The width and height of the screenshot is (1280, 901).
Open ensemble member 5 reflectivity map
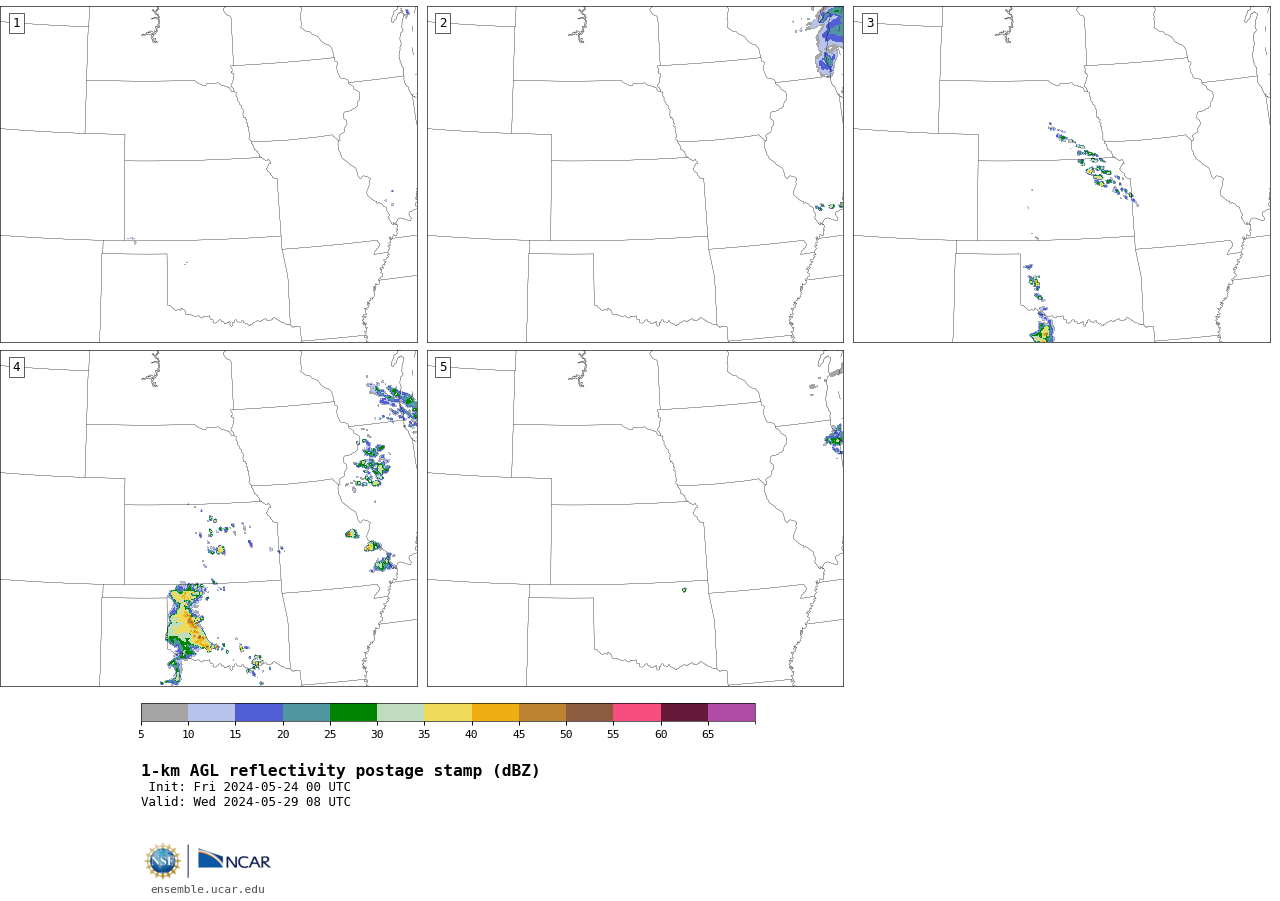click(635, 518)
